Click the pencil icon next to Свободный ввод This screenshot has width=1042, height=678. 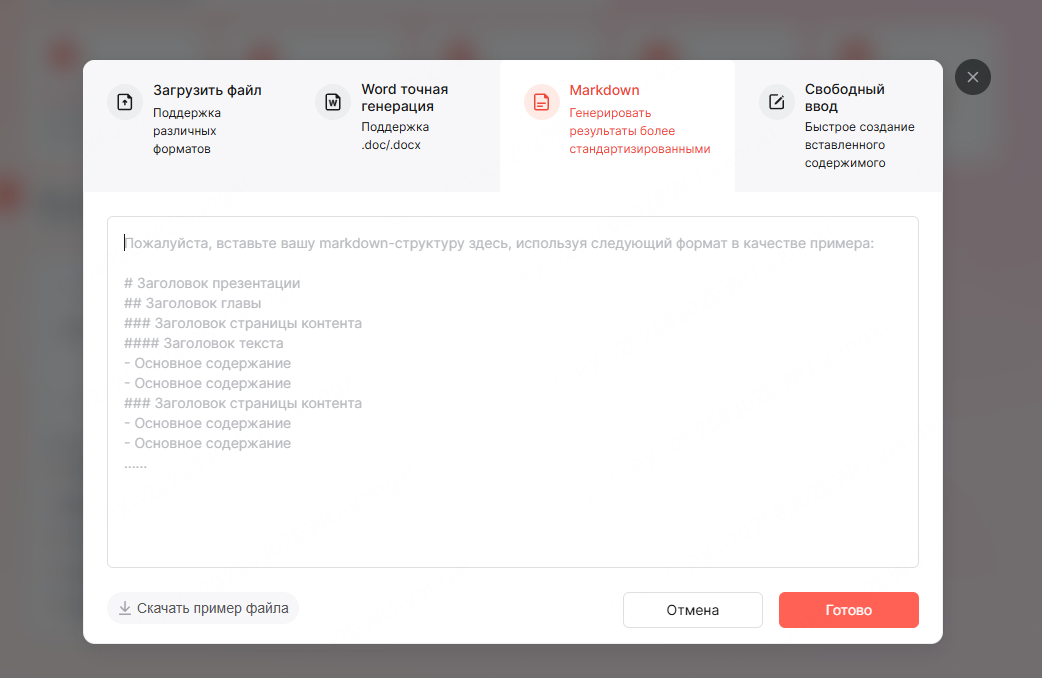[x=775, y=102]
